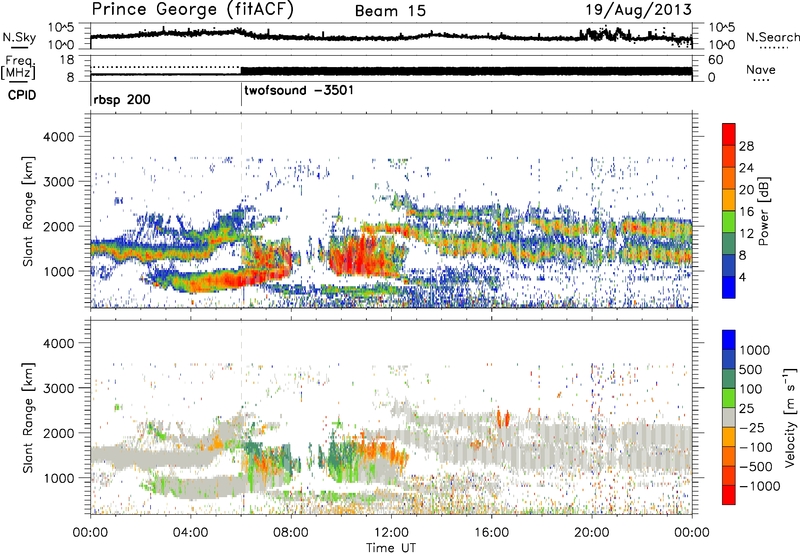Click the '4000' tick on the power panel
Viewport: 800px width, 554px height.
pyautogui.click(x=58, y=137)
